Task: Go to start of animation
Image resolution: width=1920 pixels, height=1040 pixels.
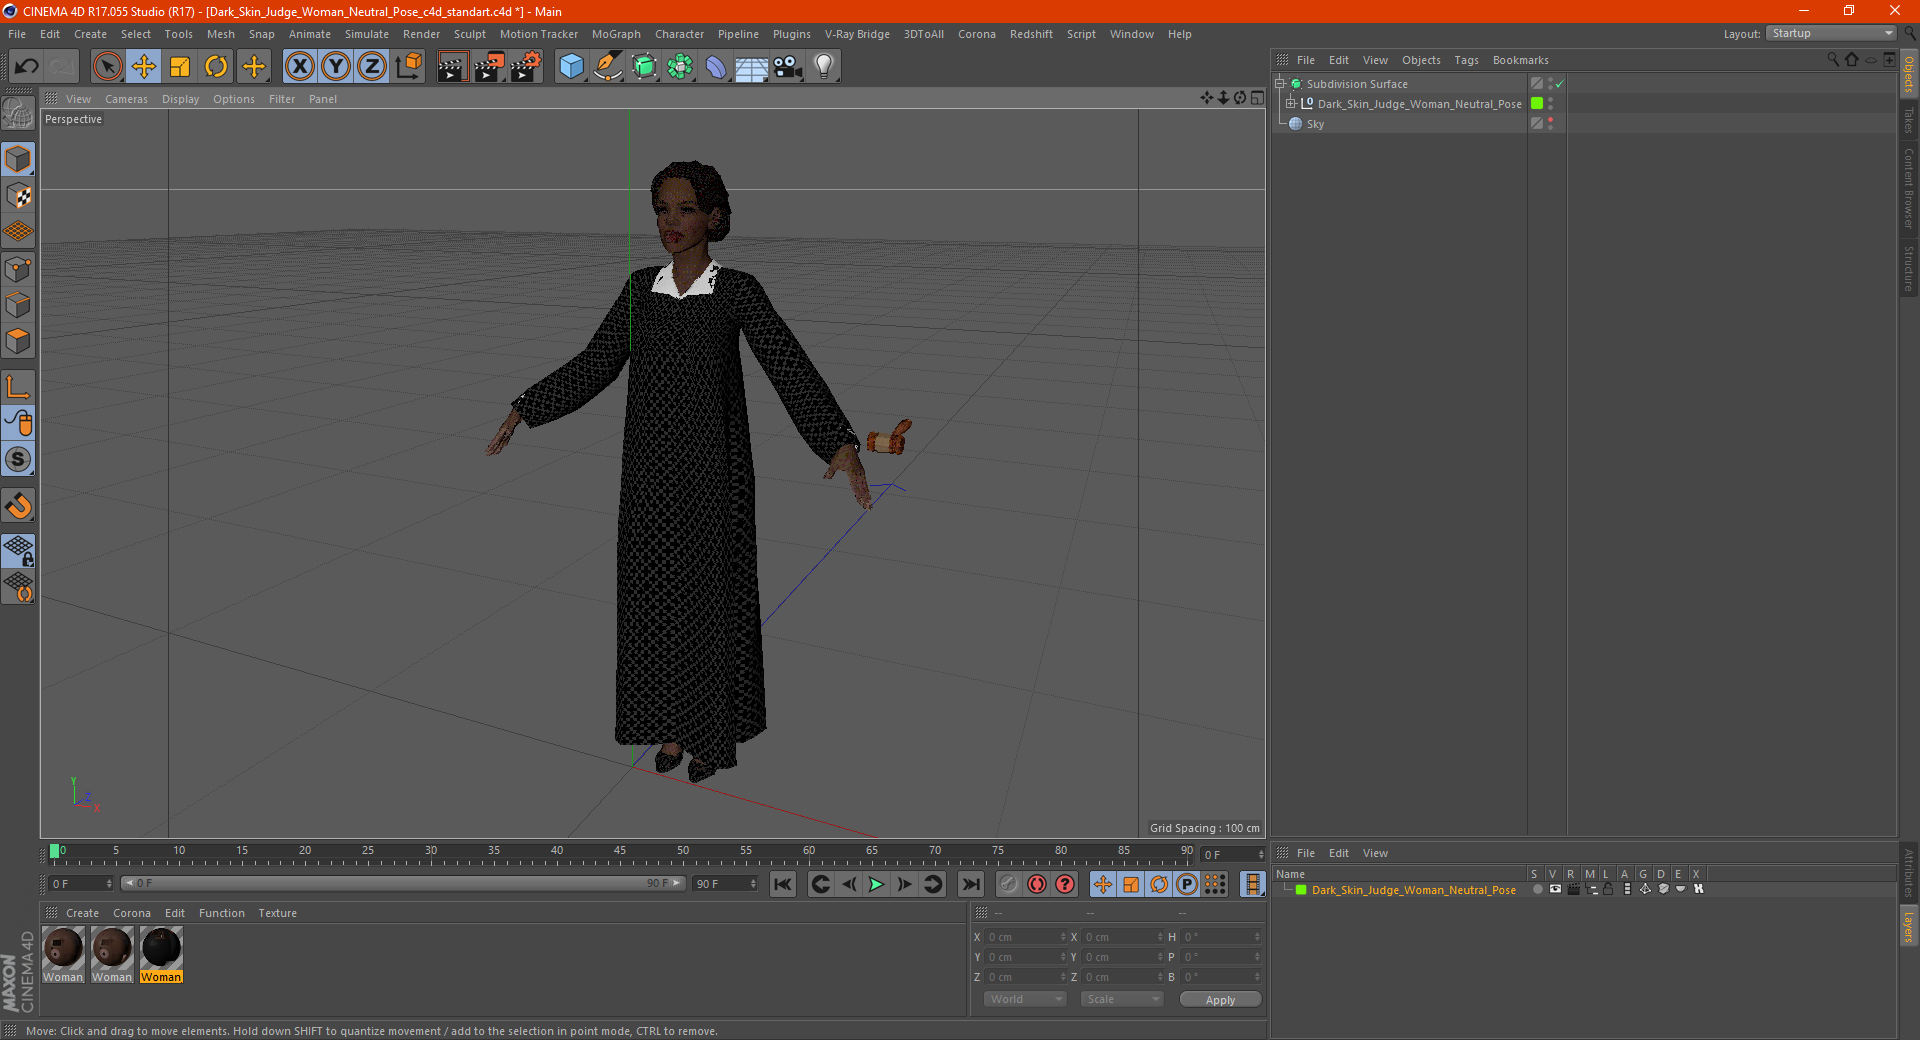Action: point(783,884)
